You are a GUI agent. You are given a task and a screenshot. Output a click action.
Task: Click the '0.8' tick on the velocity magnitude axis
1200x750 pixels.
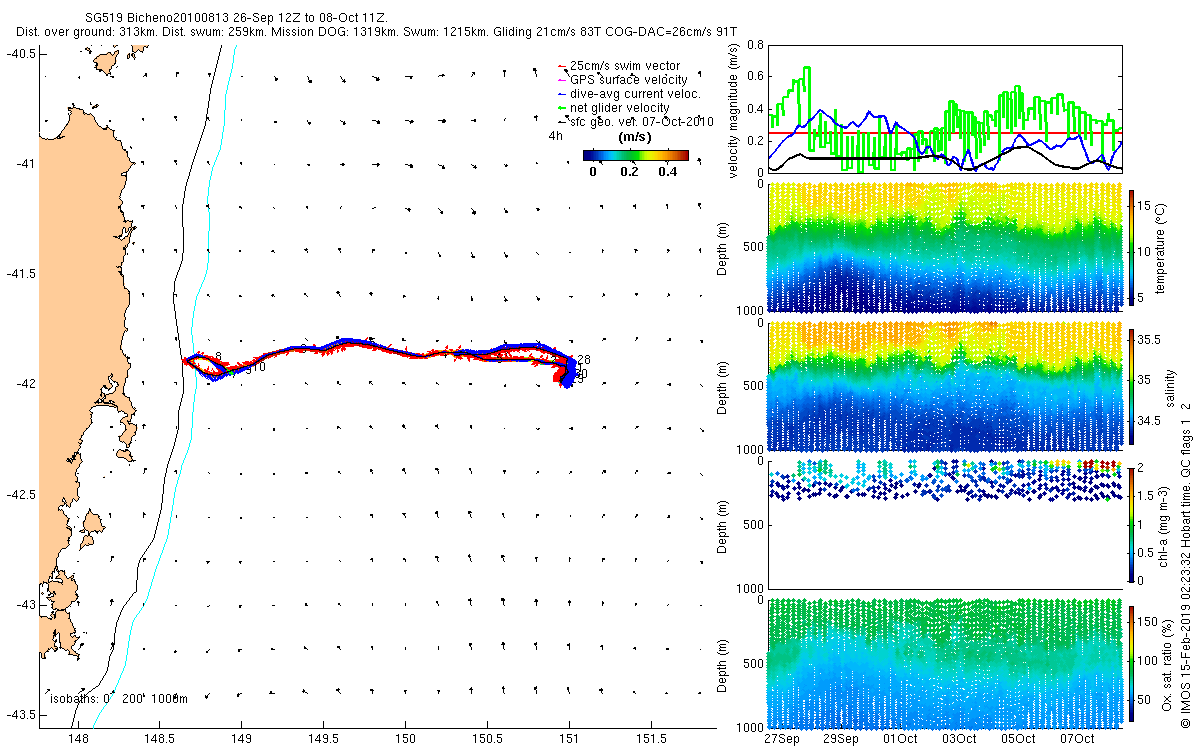[x=755, y=45]
